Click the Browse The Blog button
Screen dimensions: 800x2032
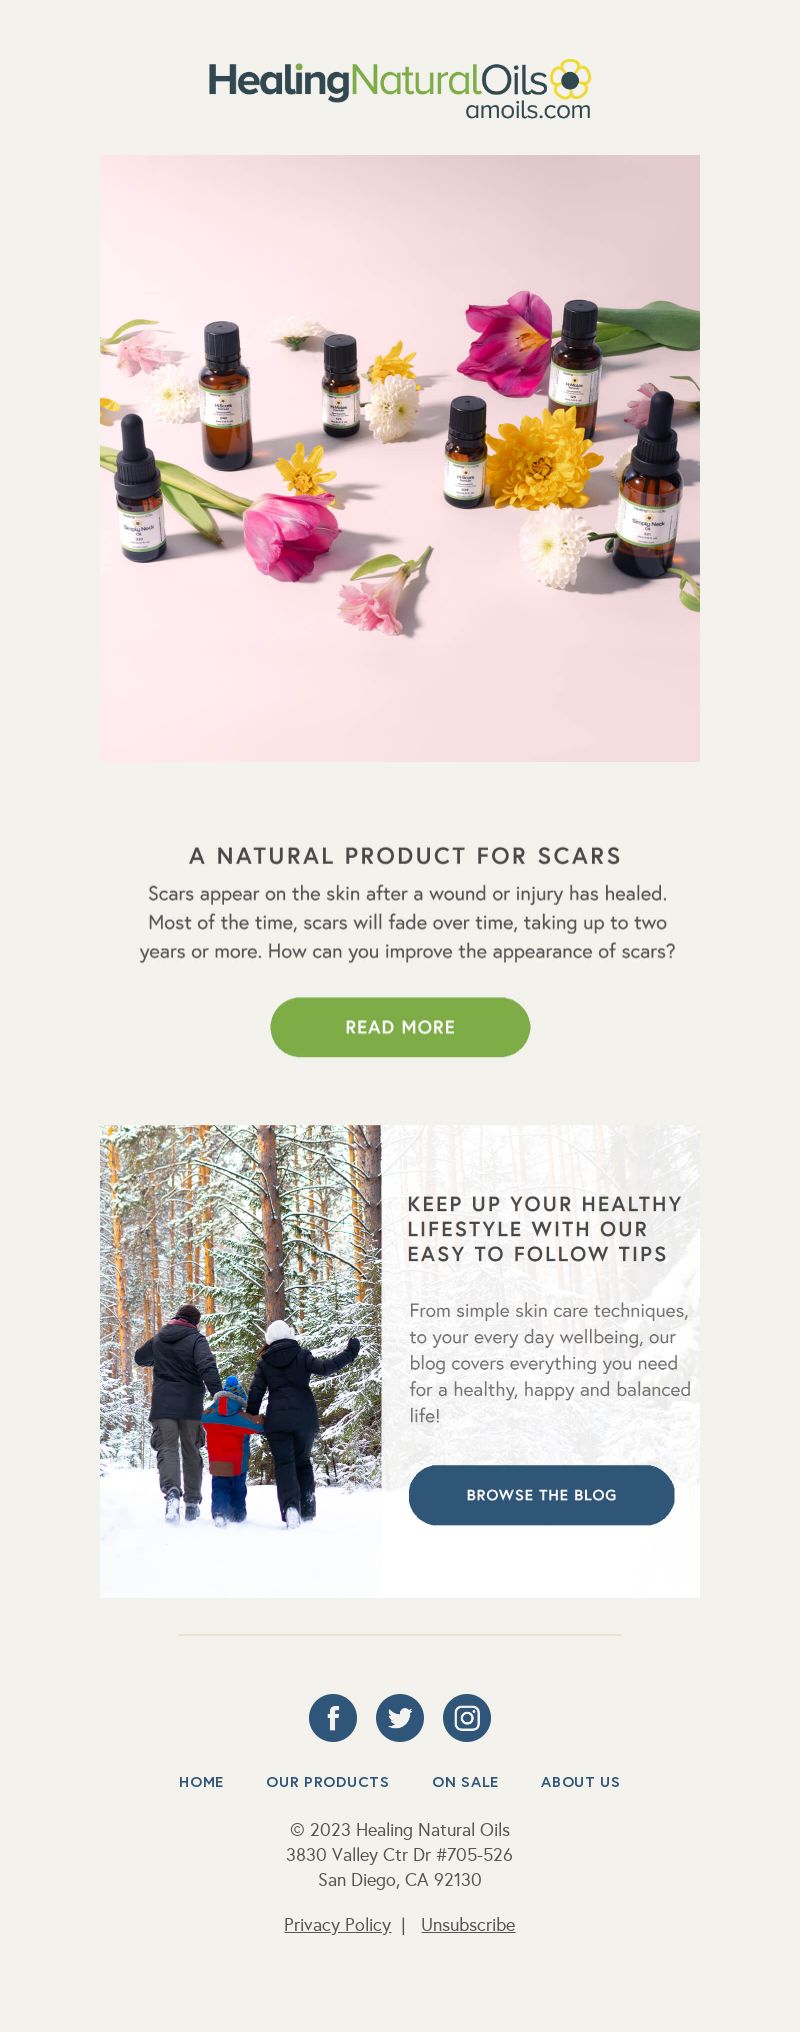tap(542, 1495)
